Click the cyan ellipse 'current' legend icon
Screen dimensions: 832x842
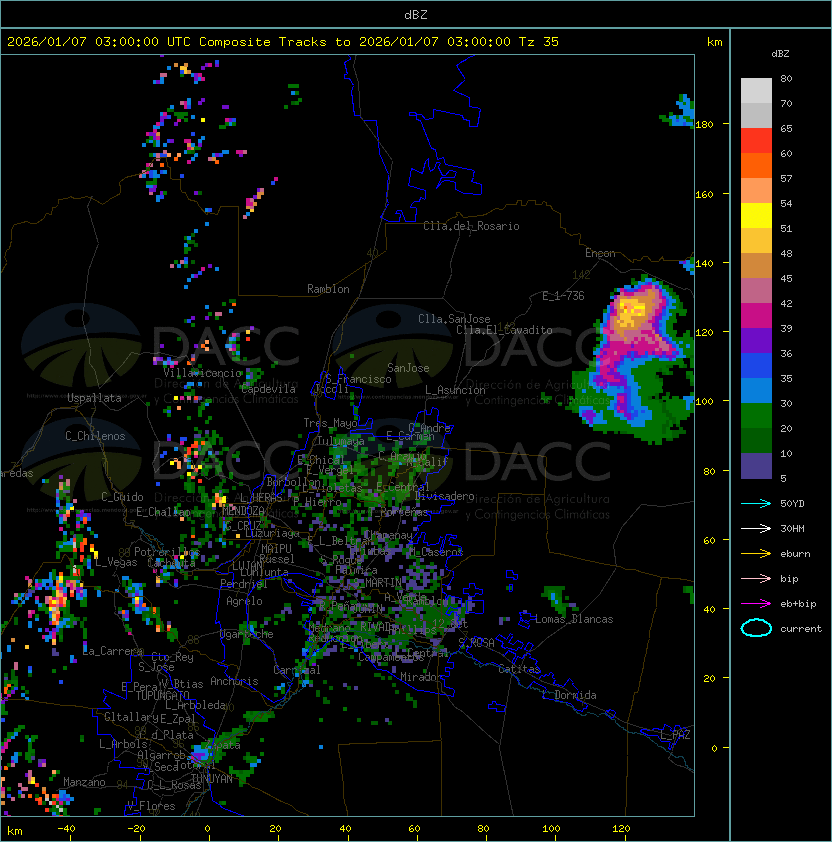coord(756,628)
